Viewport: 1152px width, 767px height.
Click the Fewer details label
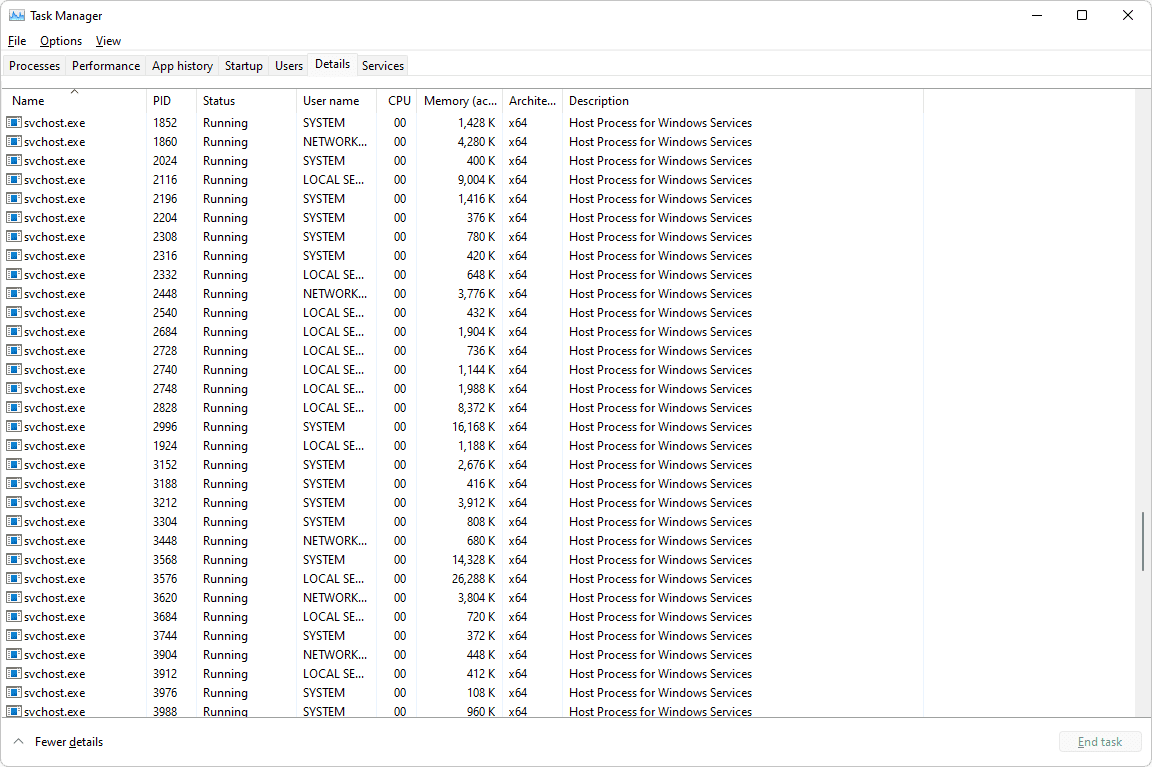tap(69, 742)
